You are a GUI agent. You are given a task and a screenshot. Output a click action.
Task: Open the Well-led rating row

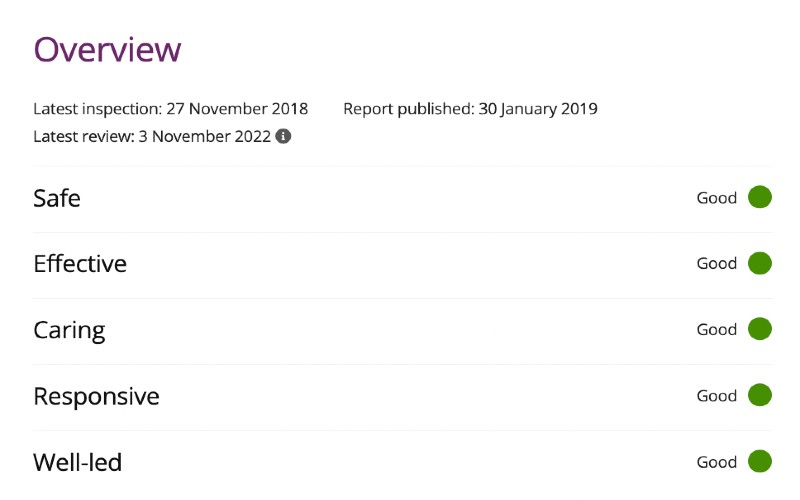point(403,463)
